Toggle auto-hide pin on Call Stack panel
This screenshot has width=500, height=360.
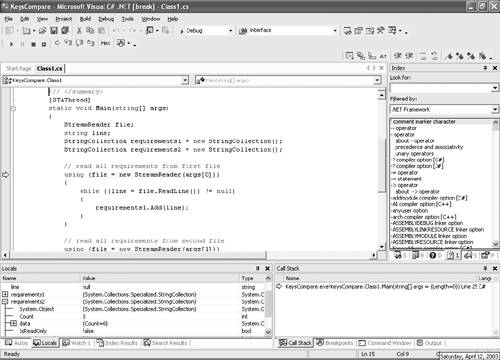pos(485,268)
